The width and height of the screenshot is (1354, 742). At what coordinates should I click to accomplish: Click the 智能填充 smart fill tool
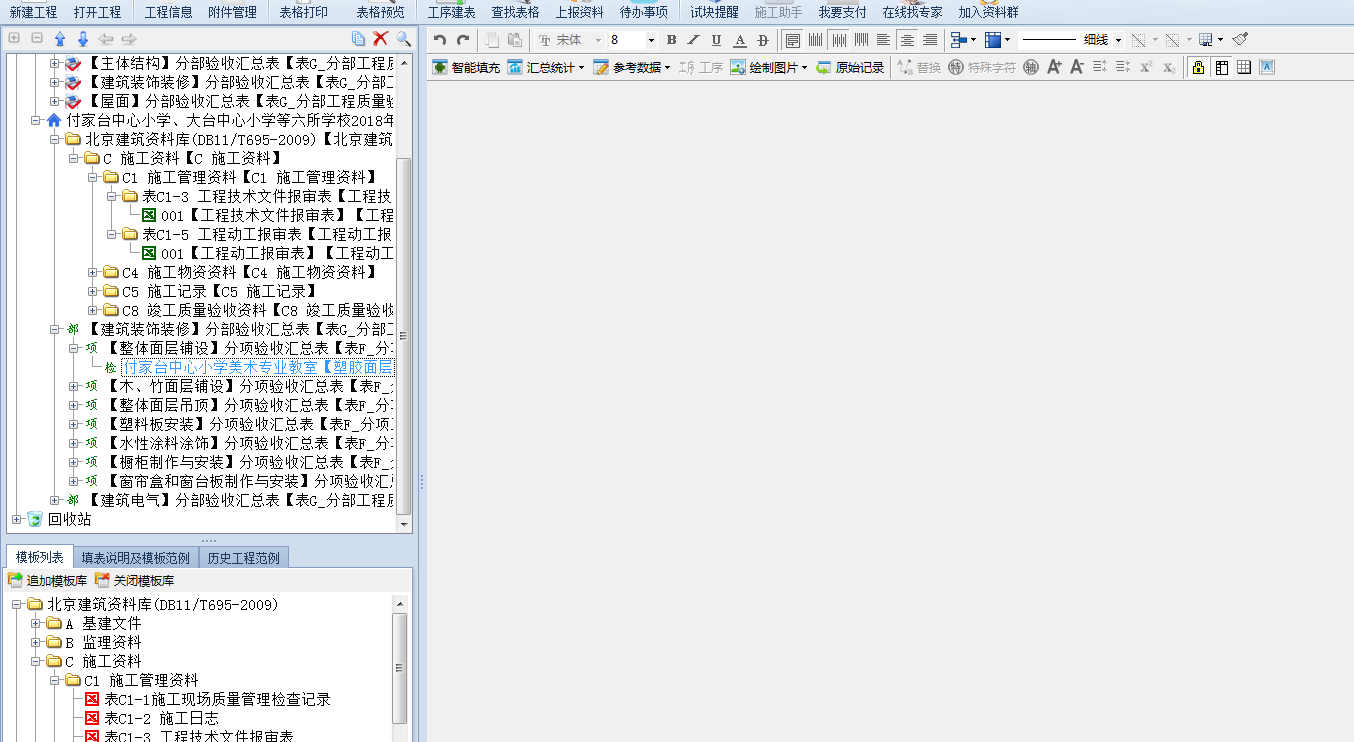466,67
